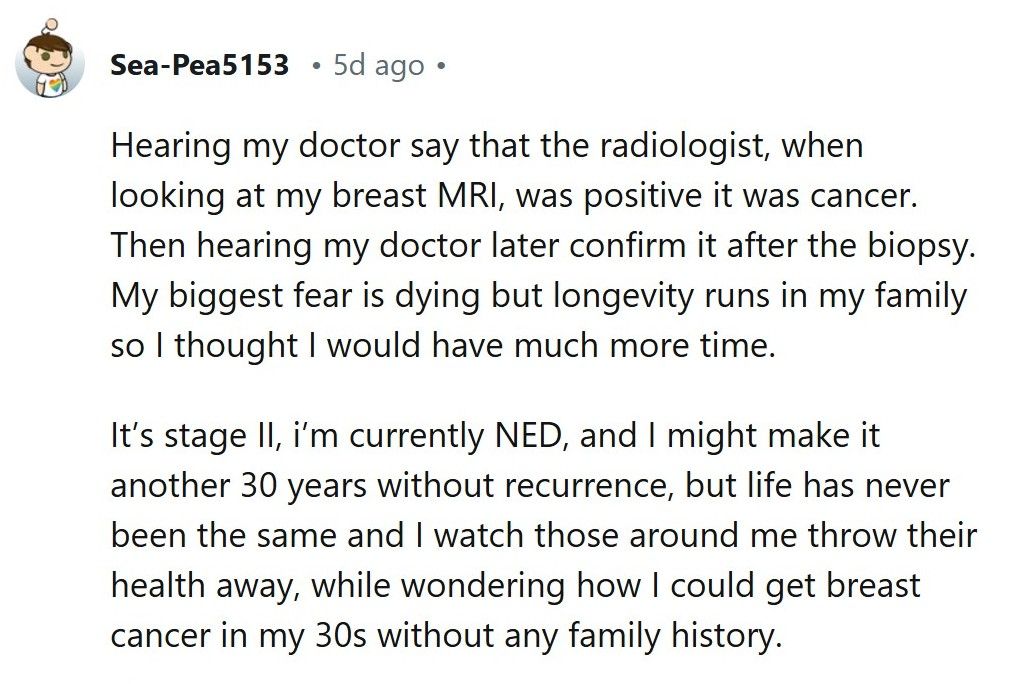
Task: Open the Sea-Pea5153 profile username link
Action: (200, 66)
